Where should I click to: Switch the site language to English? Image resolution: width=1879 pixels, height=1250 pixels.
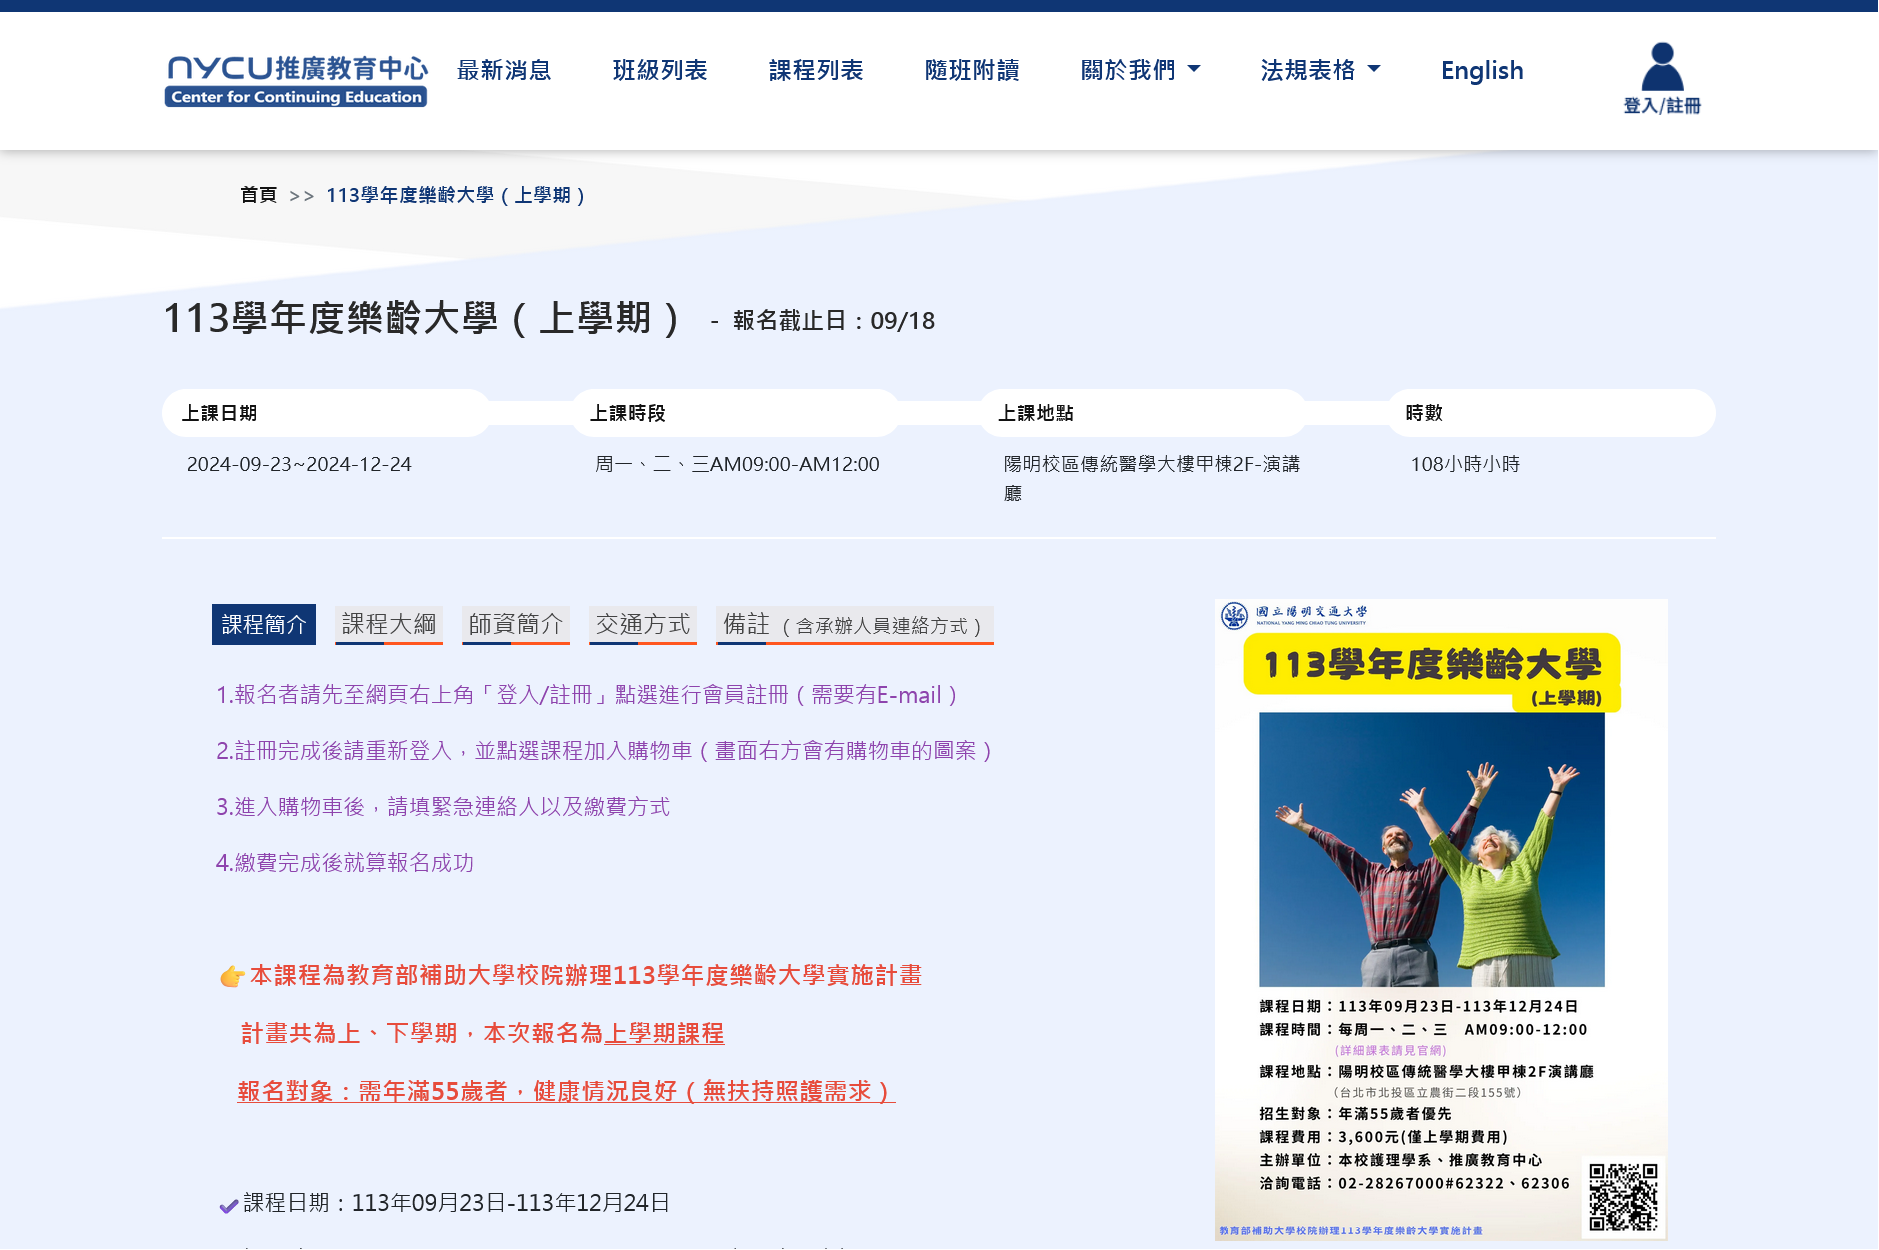(1482, 70)
